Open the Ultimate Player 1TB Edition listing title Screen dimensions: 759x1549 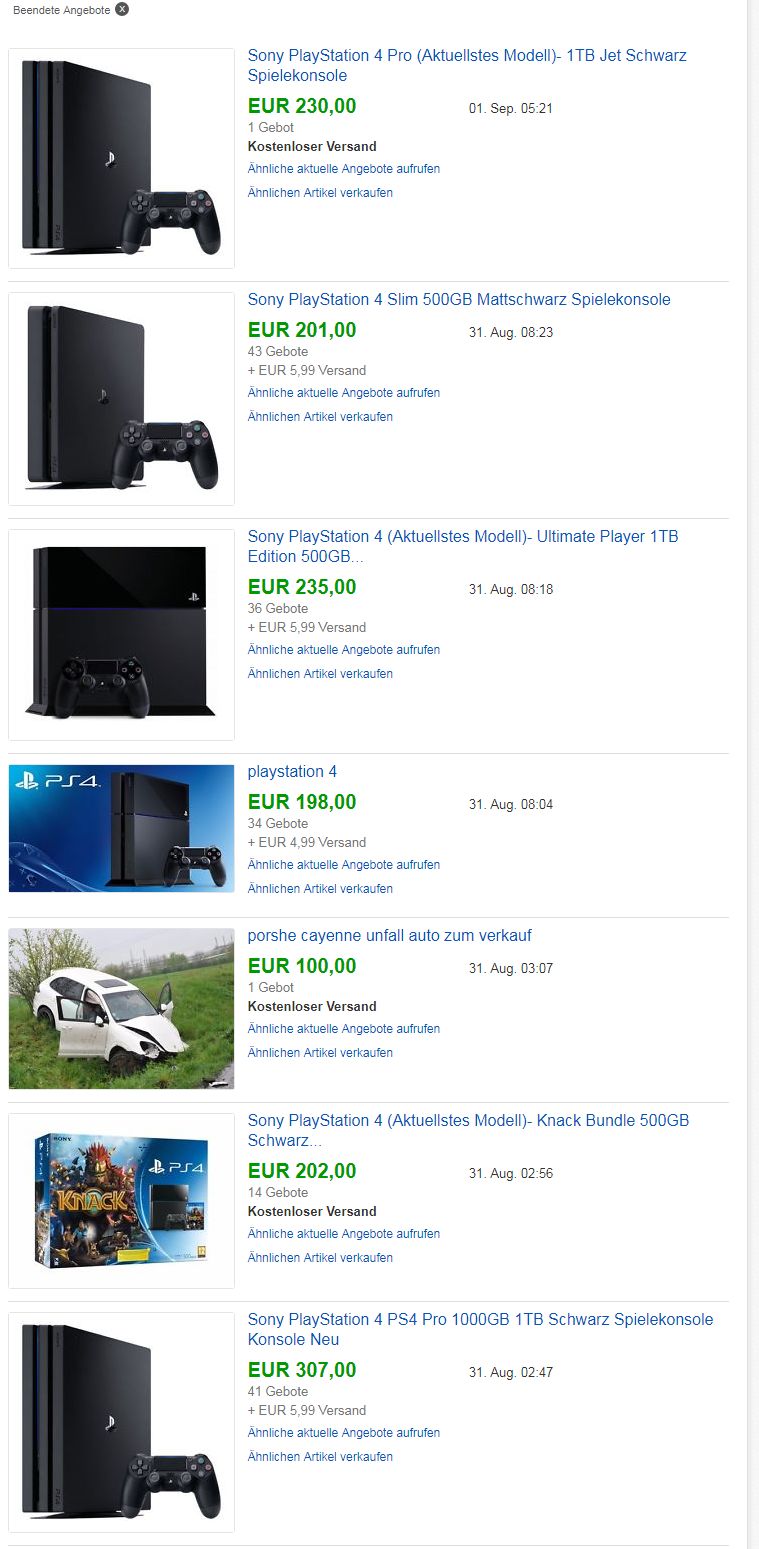click(463, 547)
